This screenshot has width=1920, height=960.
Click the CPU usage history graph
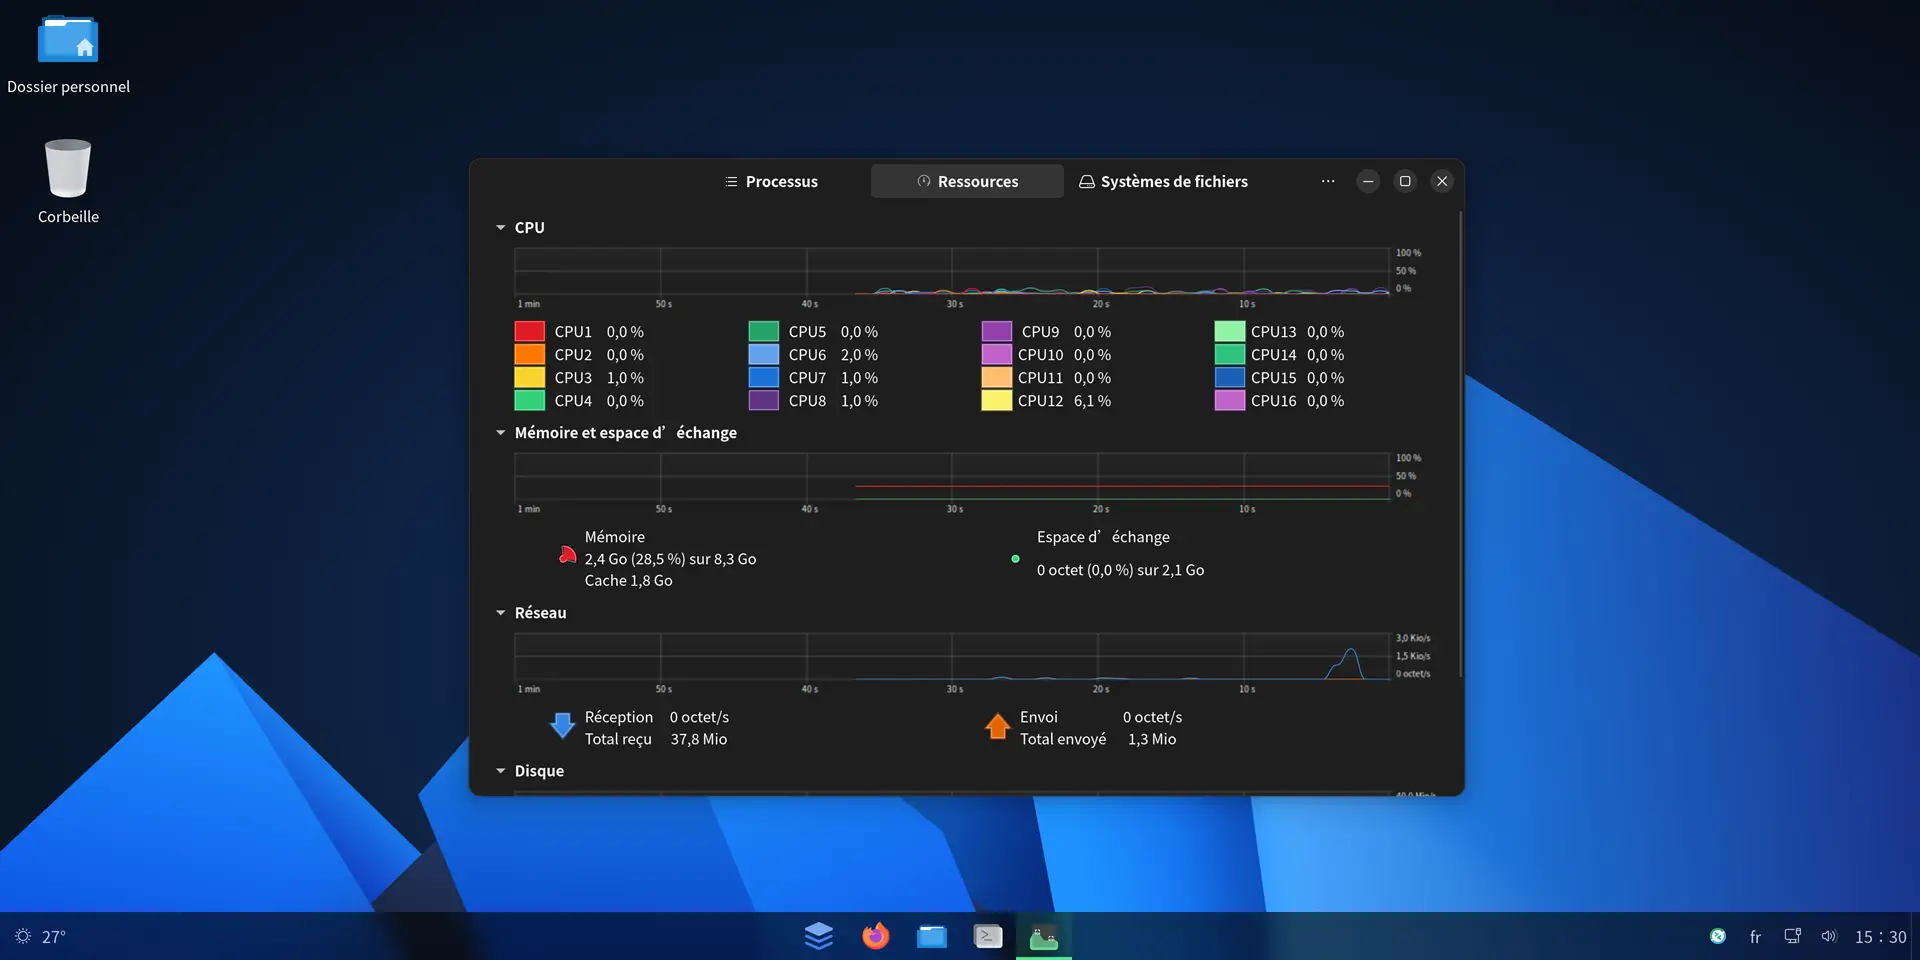[x=952, y=271]
